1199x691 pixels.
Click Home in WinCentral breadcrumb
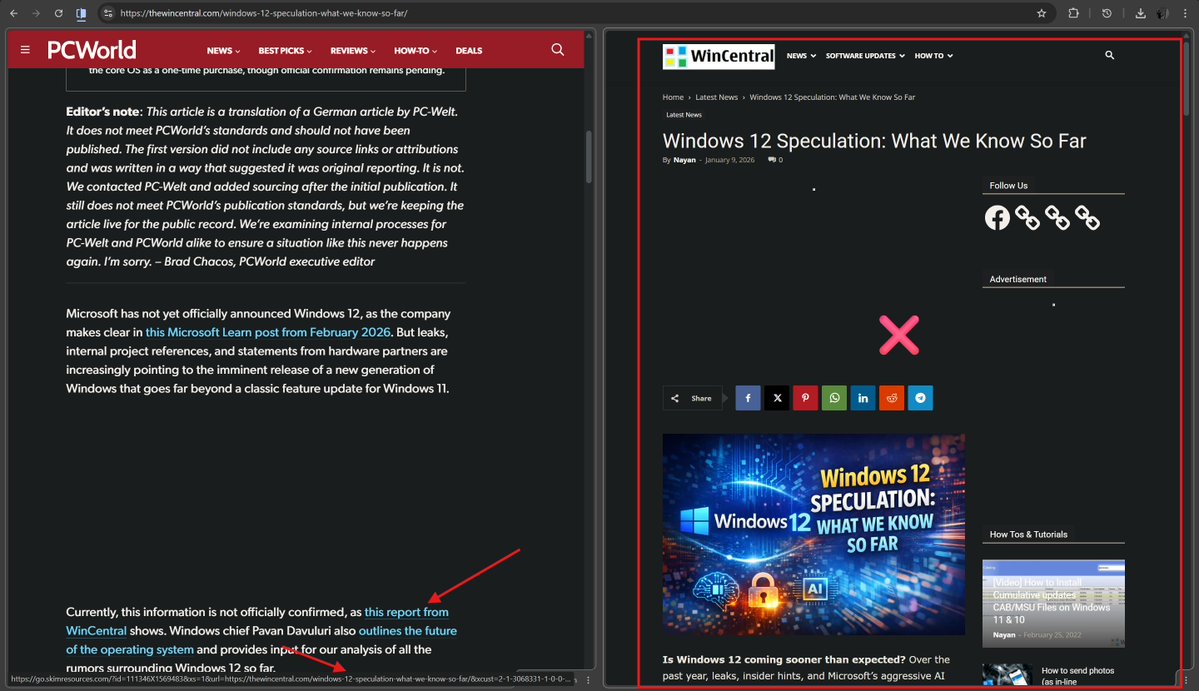point(673,97)
